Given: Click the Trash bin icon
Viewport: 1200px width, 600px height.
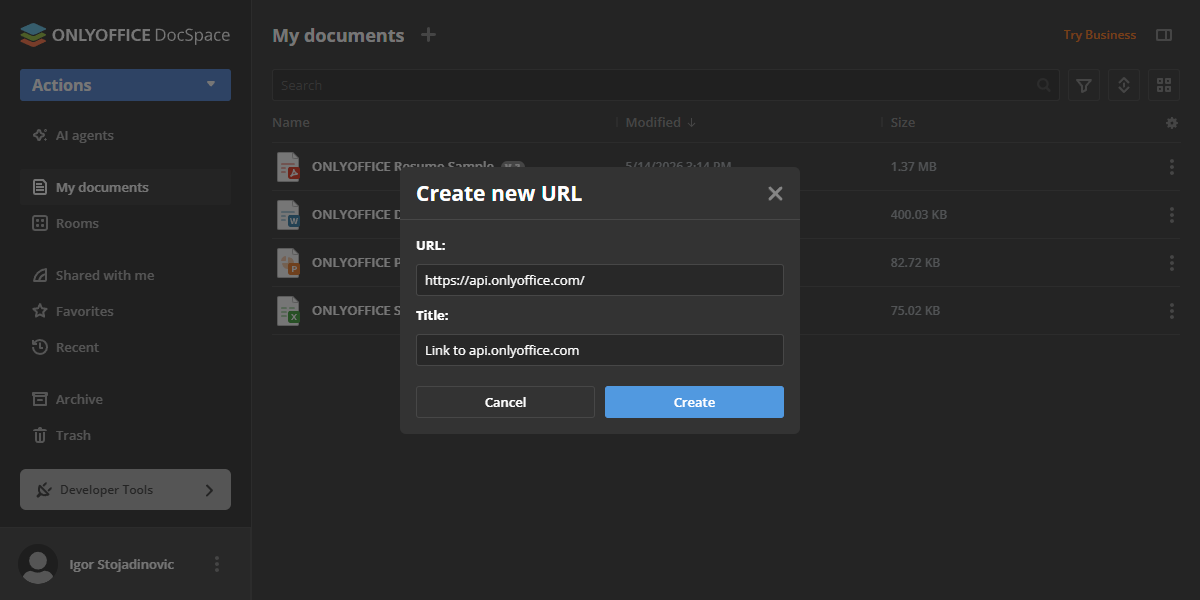Looking at the screenshot, I should tap(40, 435).
